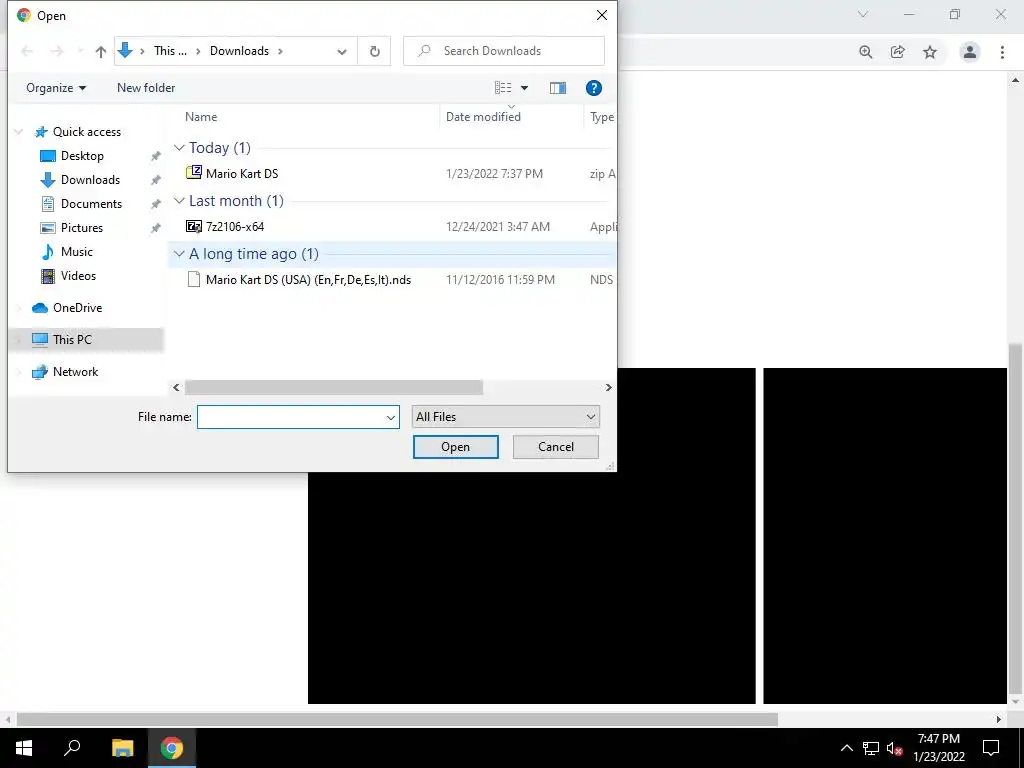This screenshot has width=1024, height=768.
Task: Open the All Files type dropdown
Action: click(x=505, y=417)
